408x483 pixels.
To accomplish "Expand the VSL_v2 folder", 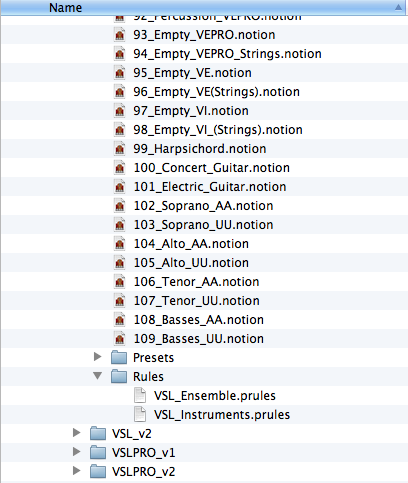I will (x=77, y=433).
